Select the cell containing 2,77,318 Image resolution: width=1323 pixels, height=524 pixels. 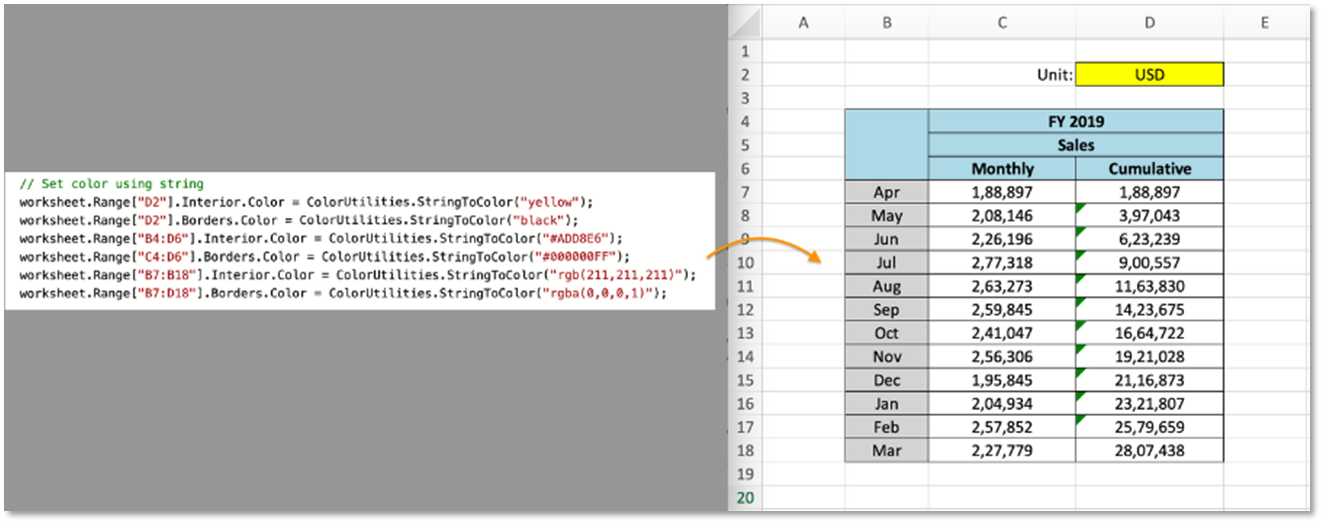point(1002,263)
